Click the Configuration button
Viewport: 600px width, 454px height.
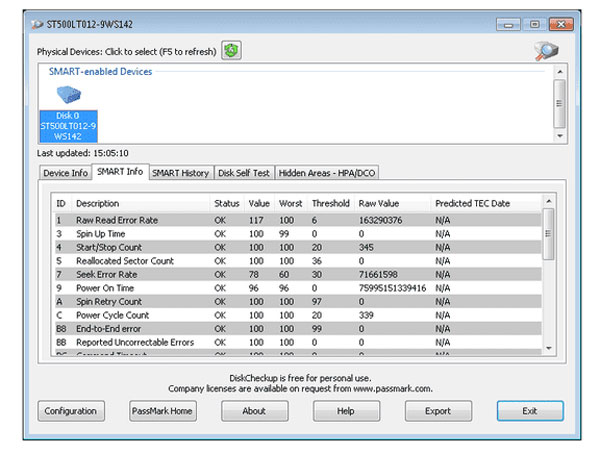pyautogui.click(x=71, y=411)
